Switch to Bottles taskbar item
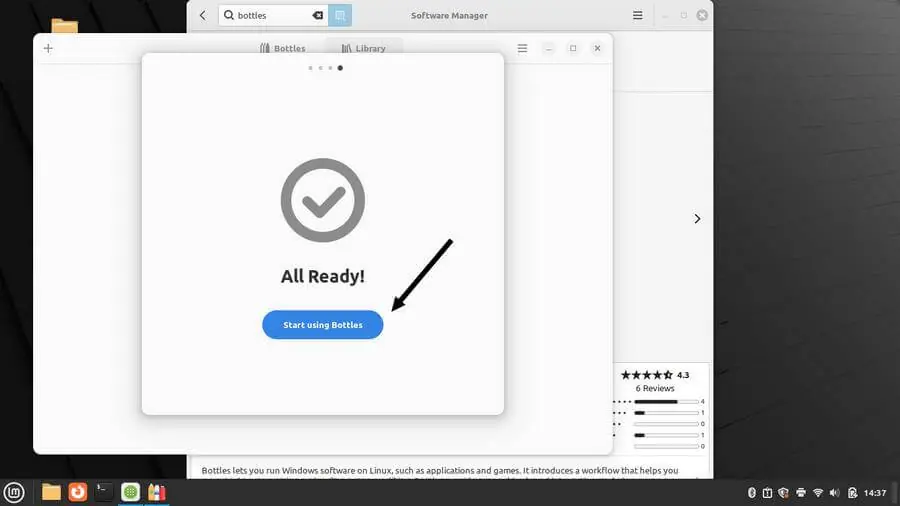The image size is (900, 506). point(157,492)
